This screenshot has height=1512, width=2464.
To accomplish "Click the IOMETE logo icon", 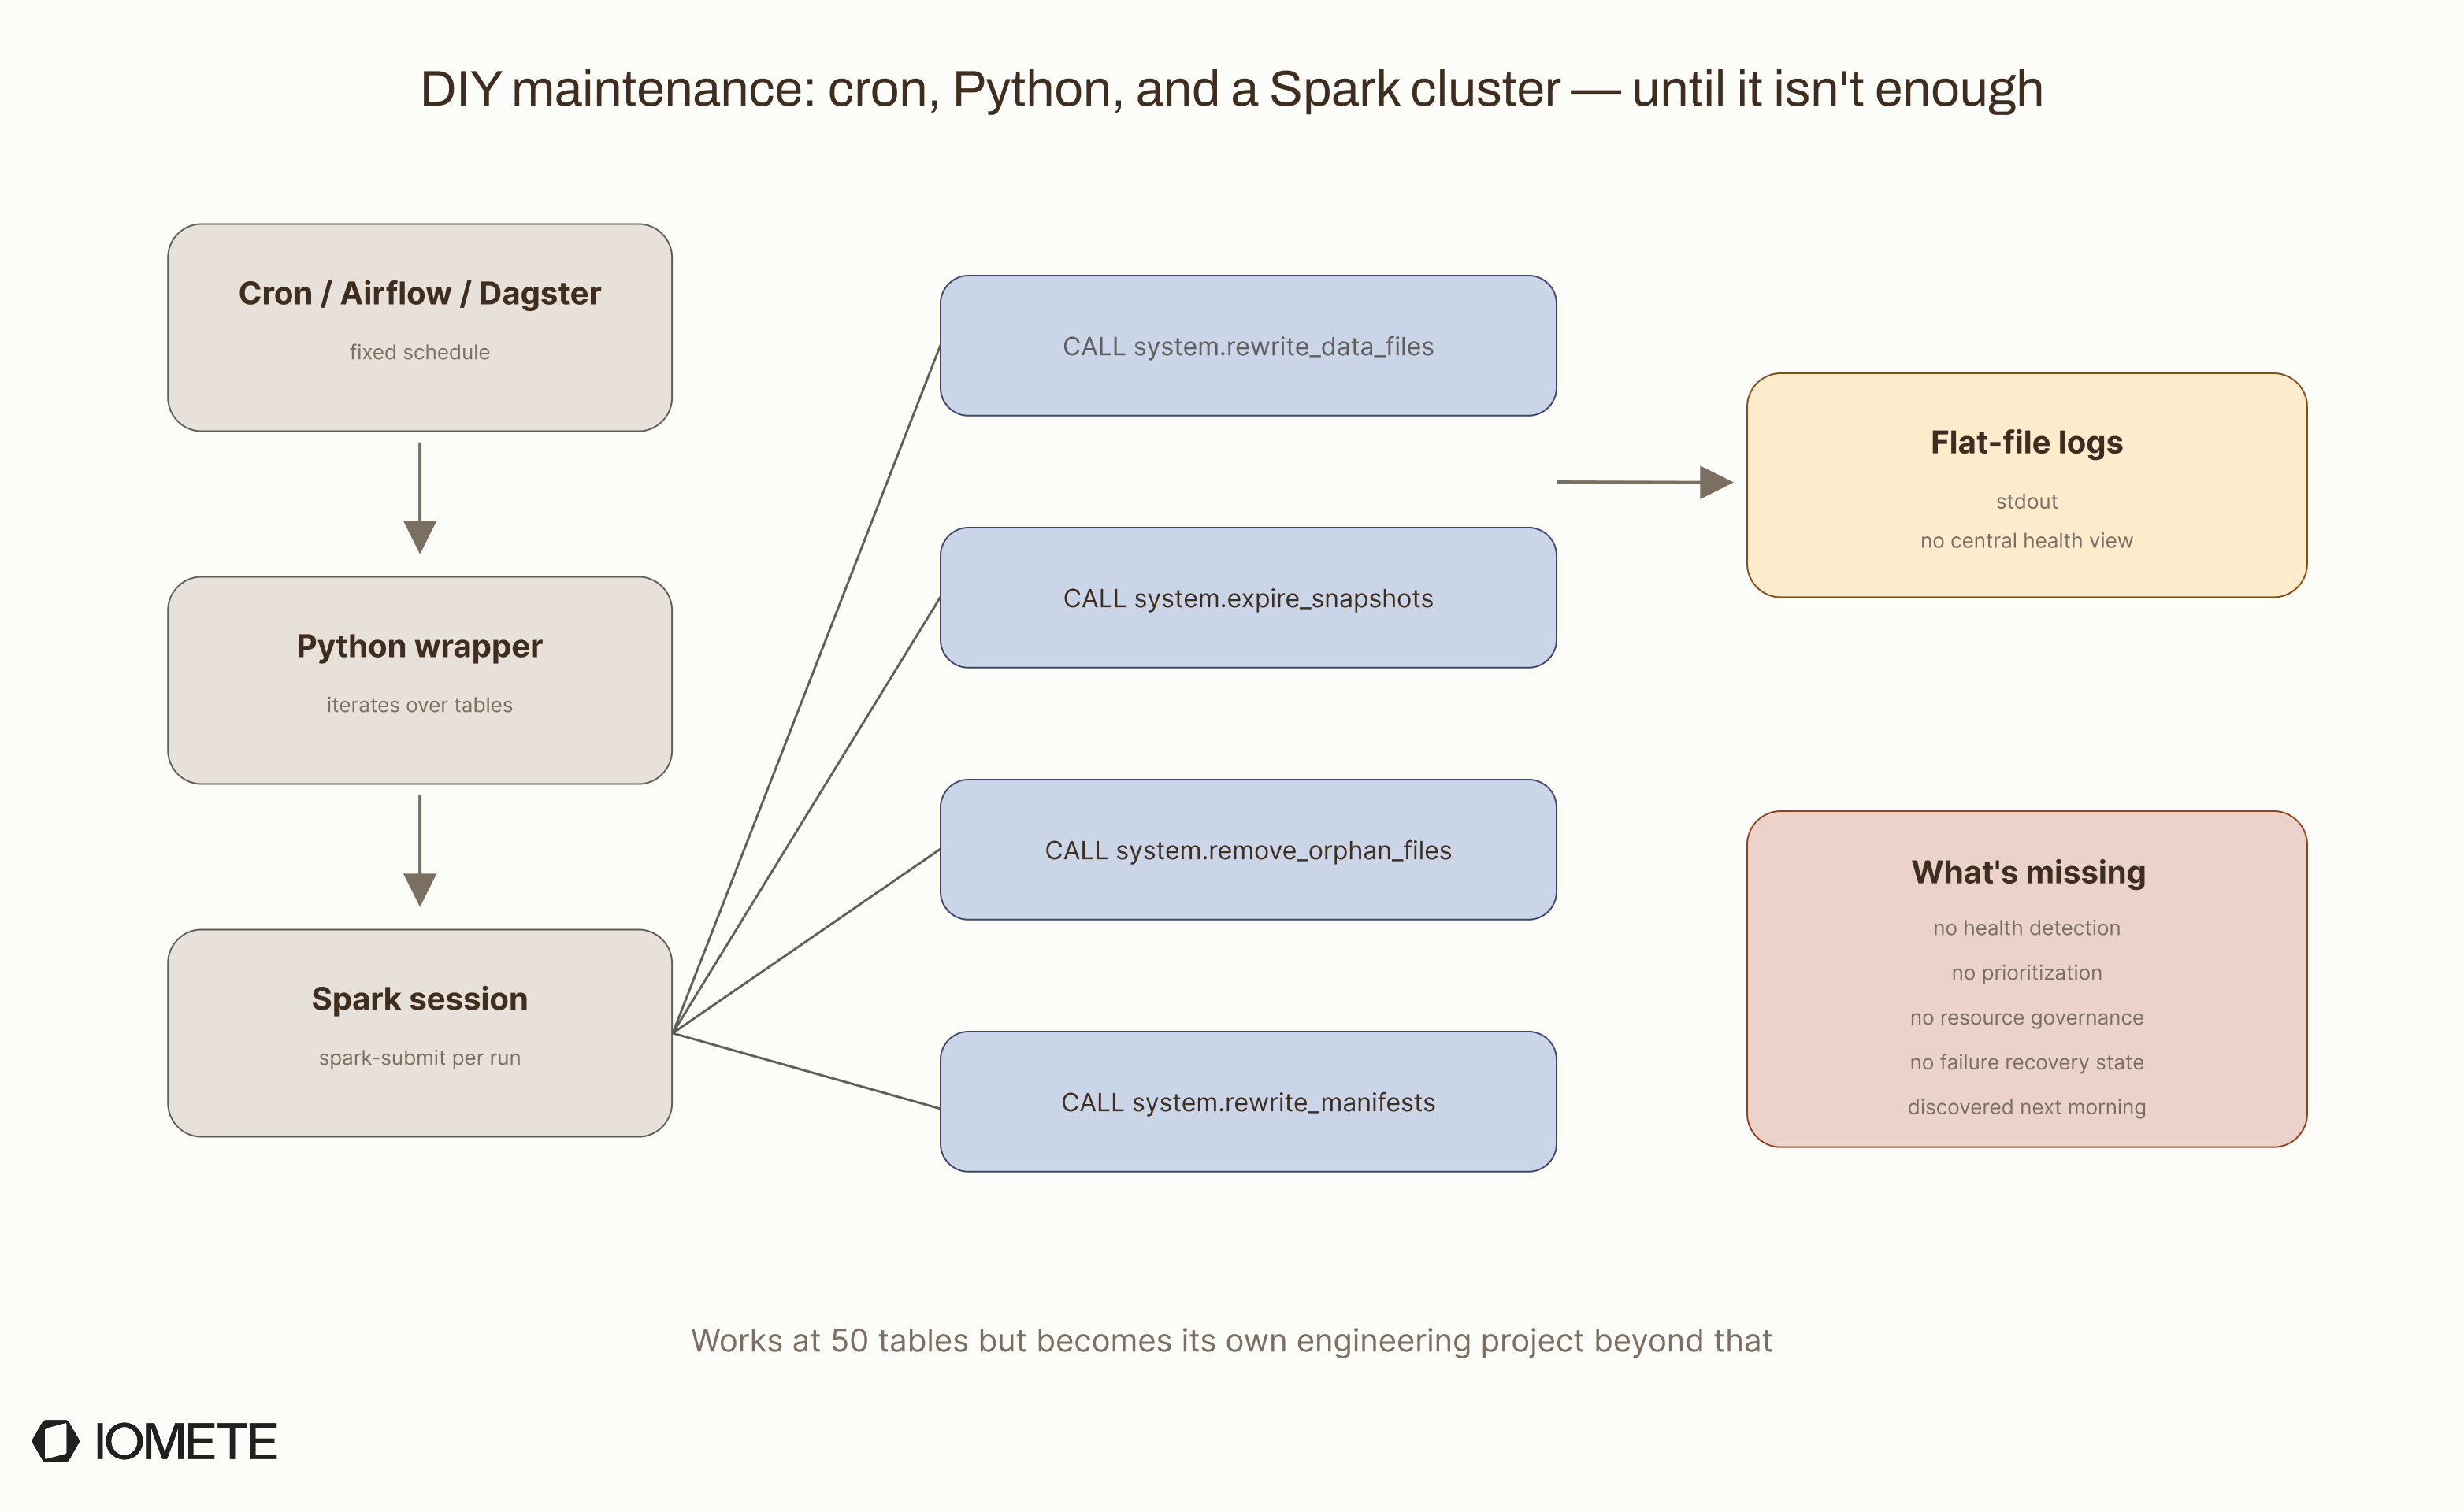I will (x=56, y=1441).
